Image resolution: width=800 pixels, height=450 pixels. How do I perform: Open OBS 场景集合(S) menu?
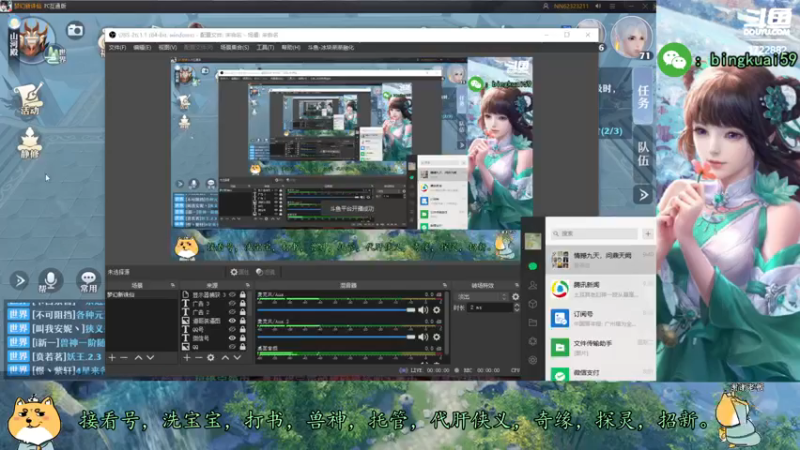coord(235,47)
